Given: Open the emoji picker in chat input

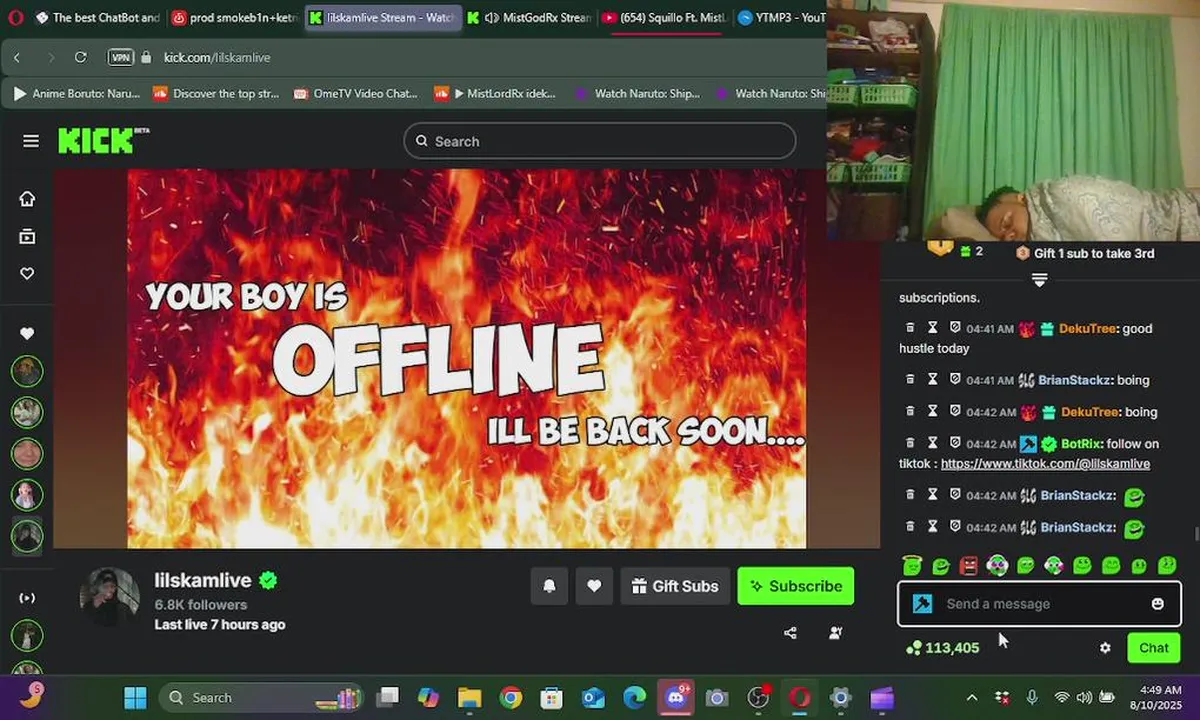Looking at the screenshot, I should [1157, 604].
